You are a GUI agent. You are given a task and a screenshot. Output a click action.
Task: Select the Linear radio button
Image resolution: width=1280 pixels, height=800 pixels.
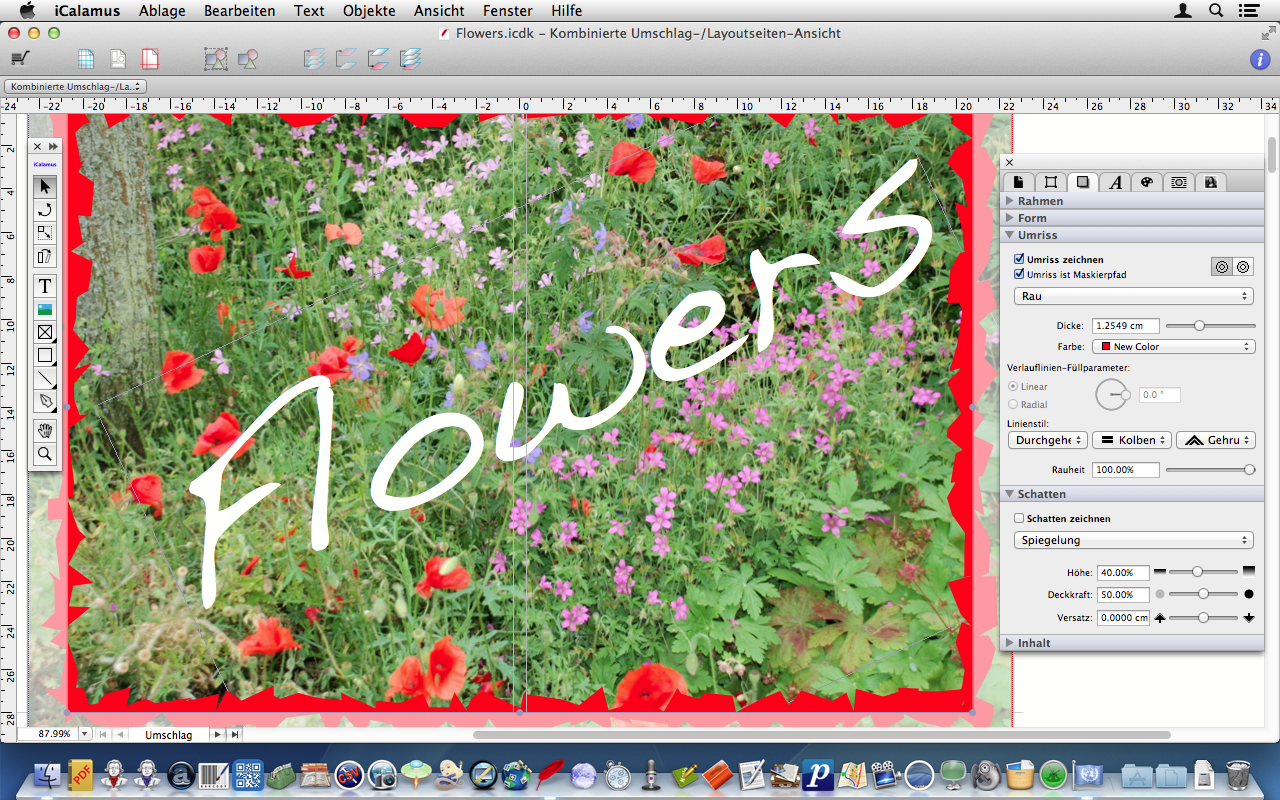[1013, 386]
